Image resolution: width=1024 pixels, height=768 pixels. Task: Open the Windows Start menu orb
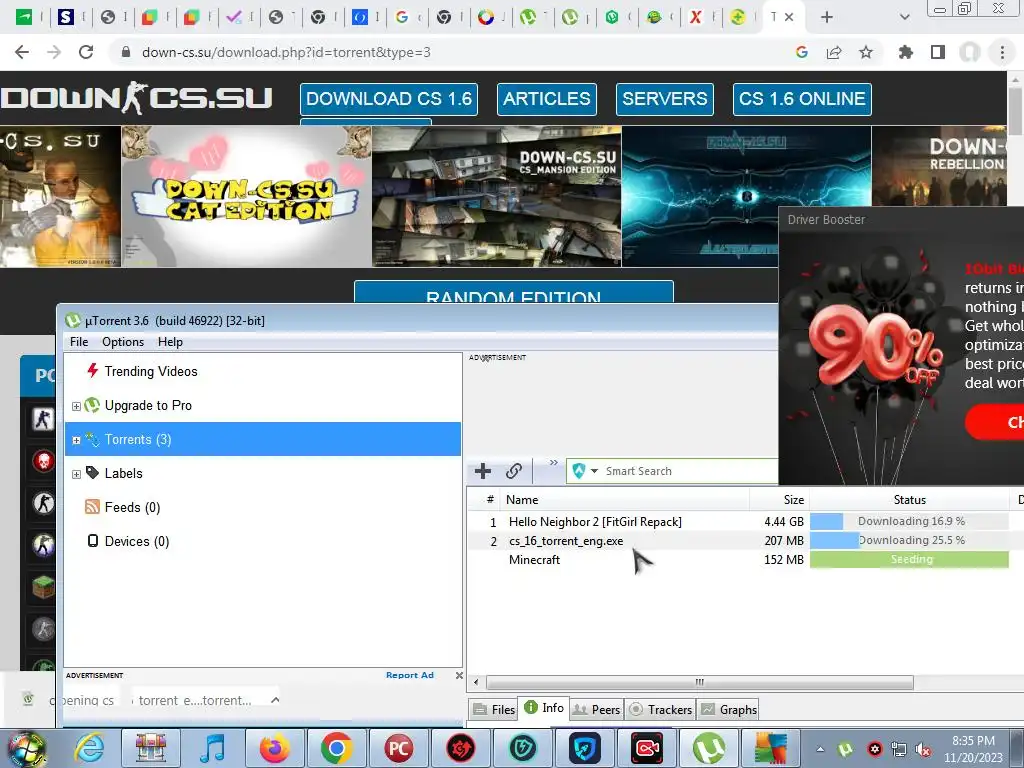point(26,748)
